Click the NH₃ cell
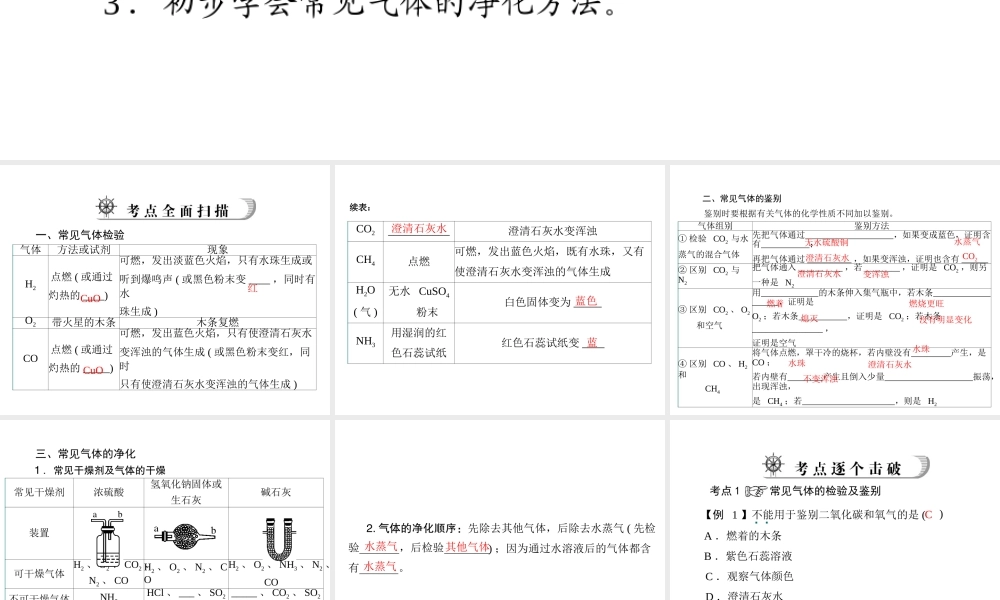The height and width of the screenshot is (600, 1000). pyautogui.click(x=365, y=342)
